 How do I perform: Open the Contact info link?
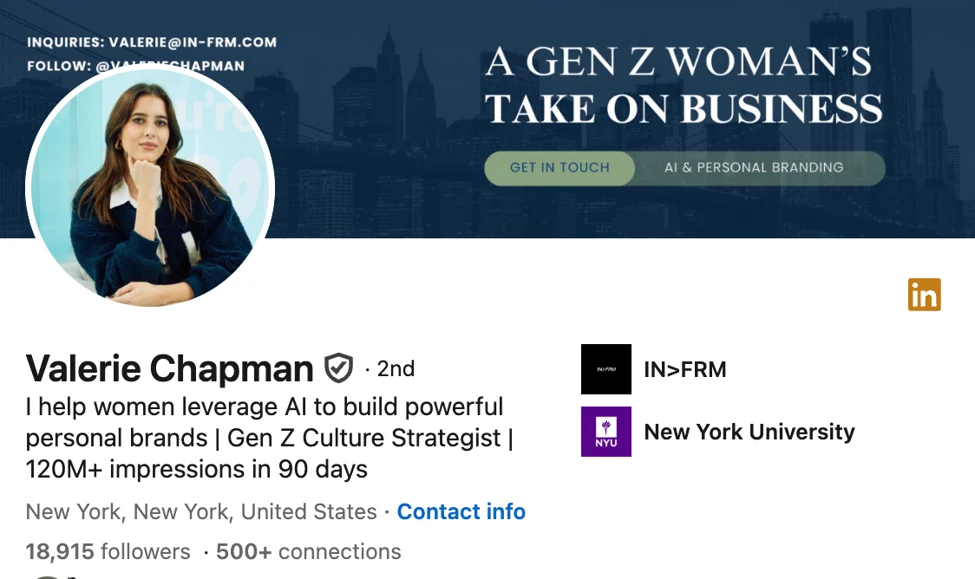[x=461, y=511]
